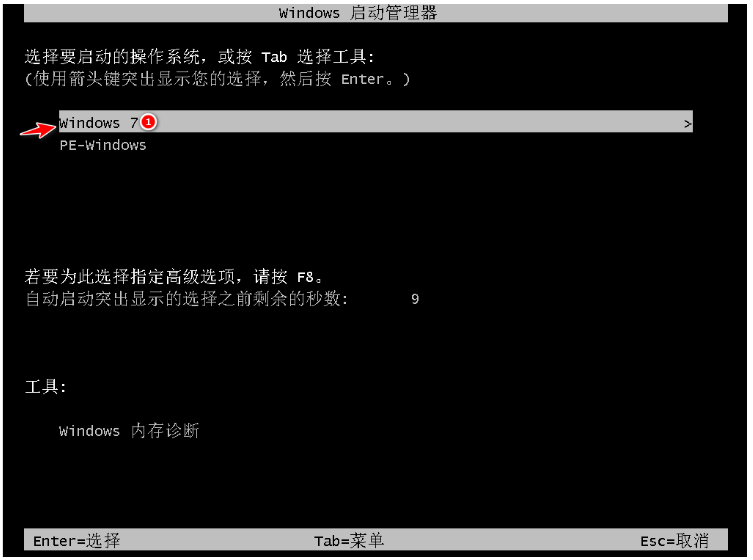
Task: Select the Windows 7 boot entry
Action: point(375,122)
